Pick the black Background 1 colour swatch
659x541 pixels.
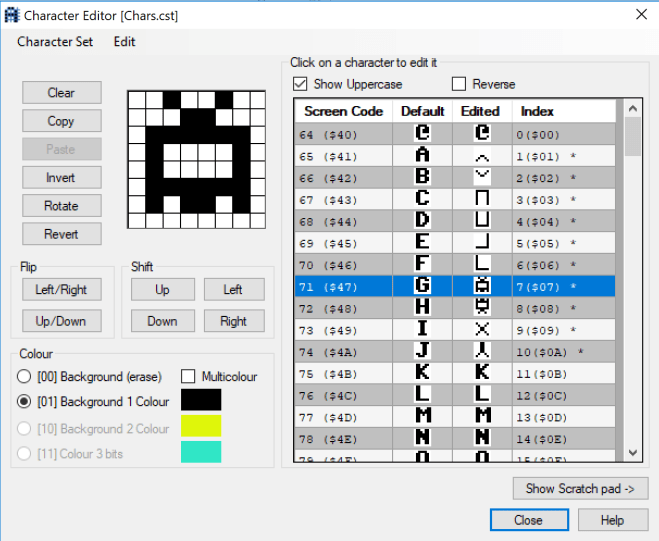click(x=201, y=400)
